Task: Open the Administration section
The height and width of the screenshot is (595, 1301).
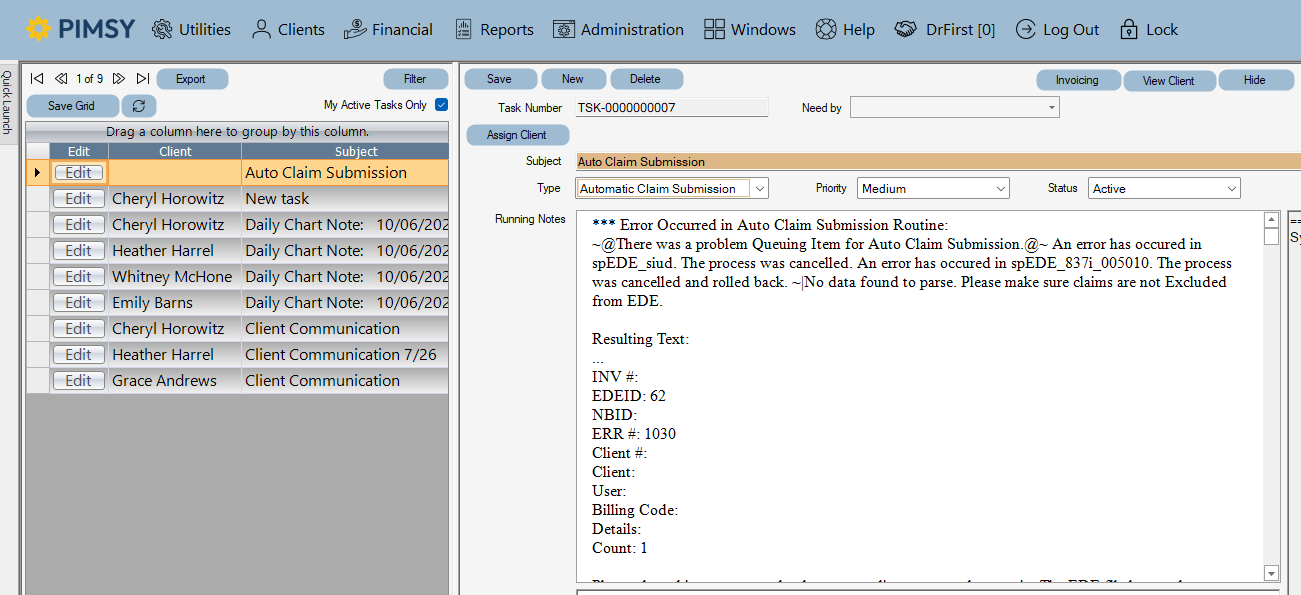Action: (x=618, y=29)
